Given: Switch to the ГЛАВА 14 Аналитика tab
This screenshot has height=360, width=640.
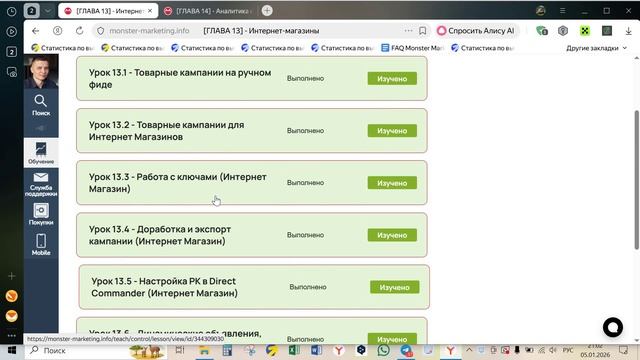Looking at the screenshot, I should [209, 11].
